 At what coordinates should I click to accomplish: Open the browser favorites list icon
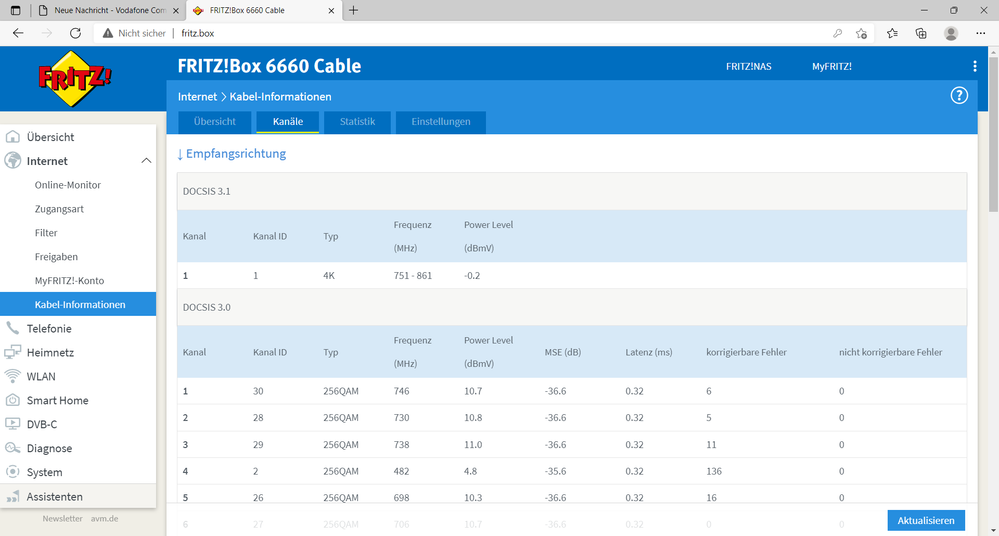pos(892,33)
